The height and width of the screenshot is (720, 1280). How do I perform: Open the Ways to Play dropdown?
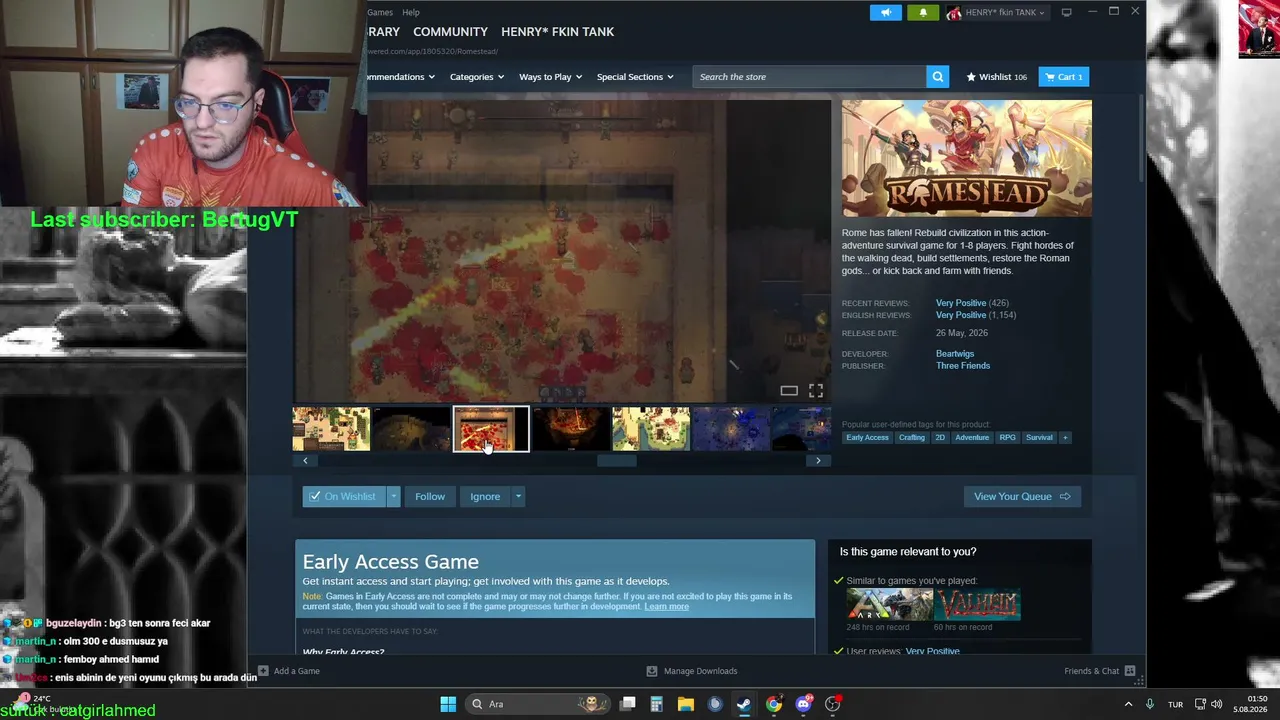click(x=550, y=77)
